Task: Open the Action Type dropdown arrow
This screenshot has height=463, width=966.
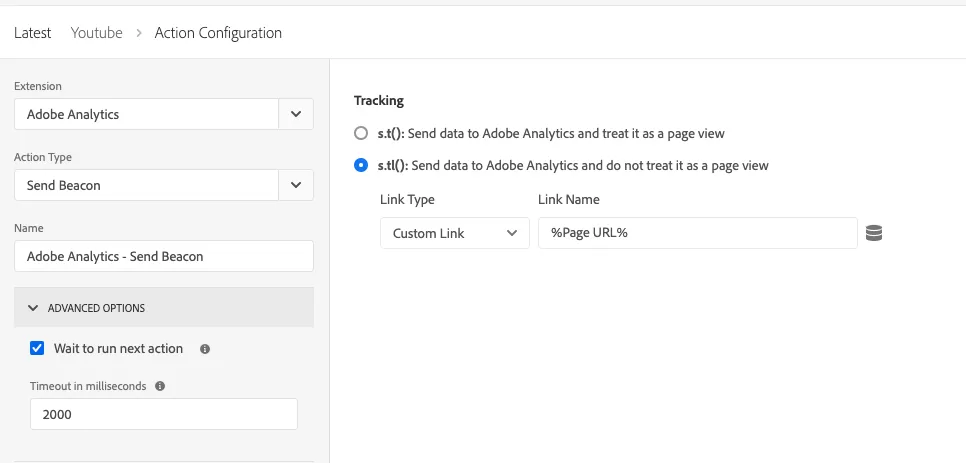Action: [296, 185]
